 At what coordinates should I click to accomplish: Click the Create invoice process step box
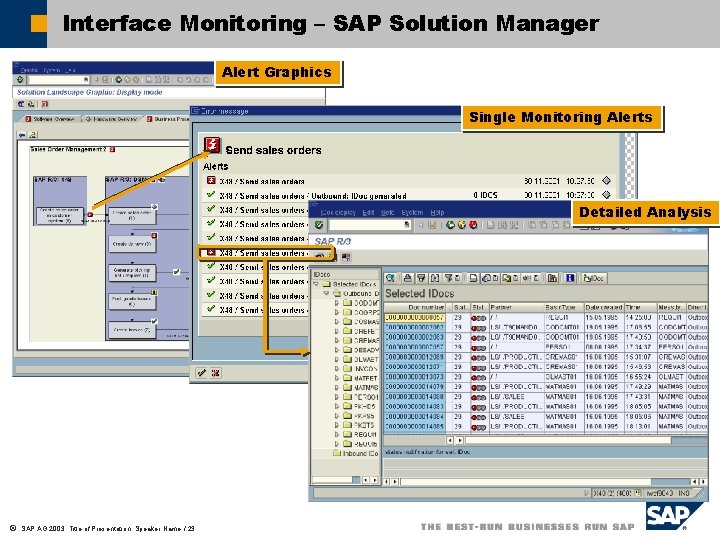[x=132, y=330]
